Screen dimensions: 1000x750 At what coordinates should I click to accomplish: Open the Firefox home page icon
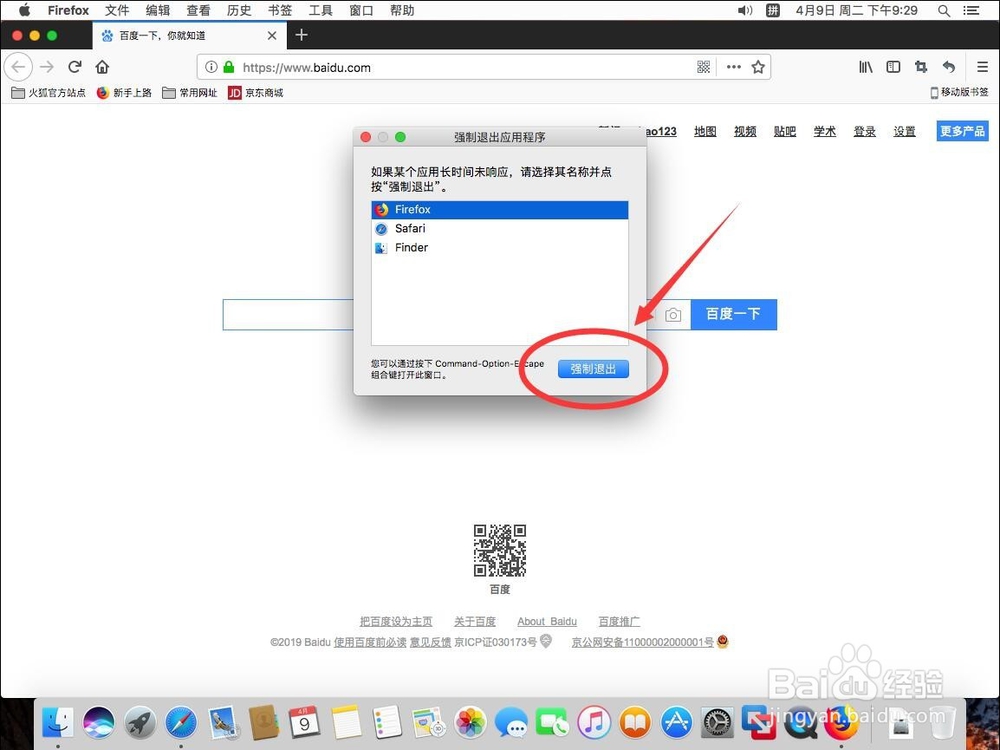[102, 67]
